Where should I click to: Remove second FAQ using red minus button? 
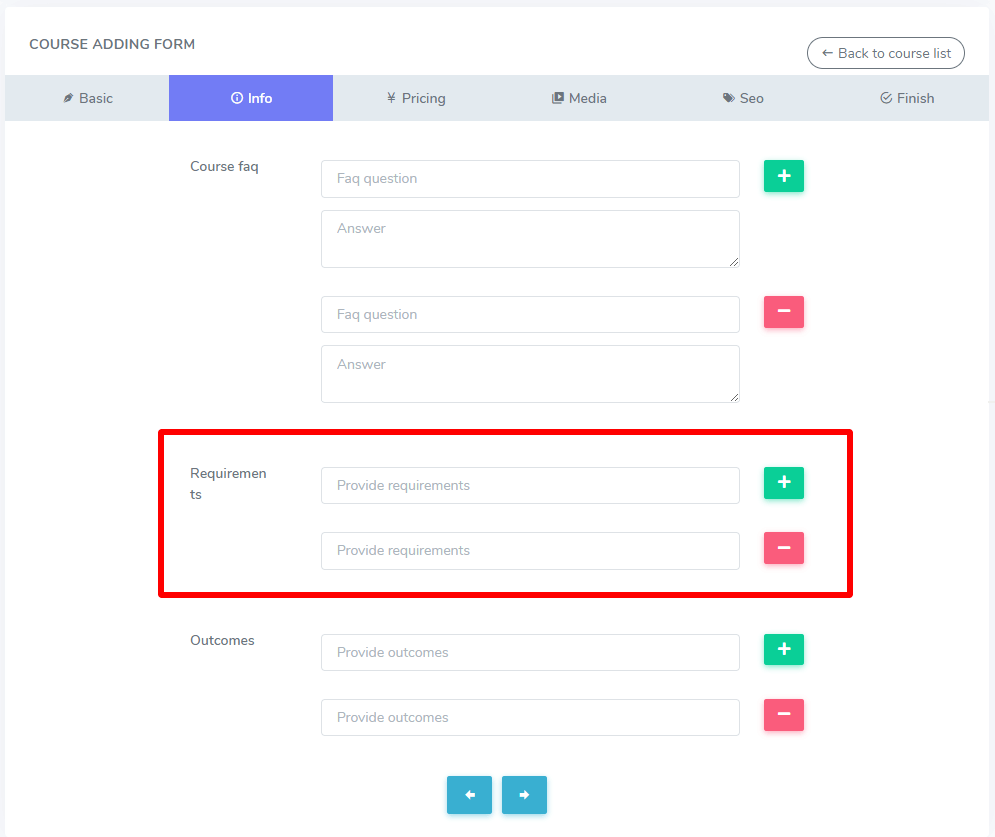tap(783, 312)
